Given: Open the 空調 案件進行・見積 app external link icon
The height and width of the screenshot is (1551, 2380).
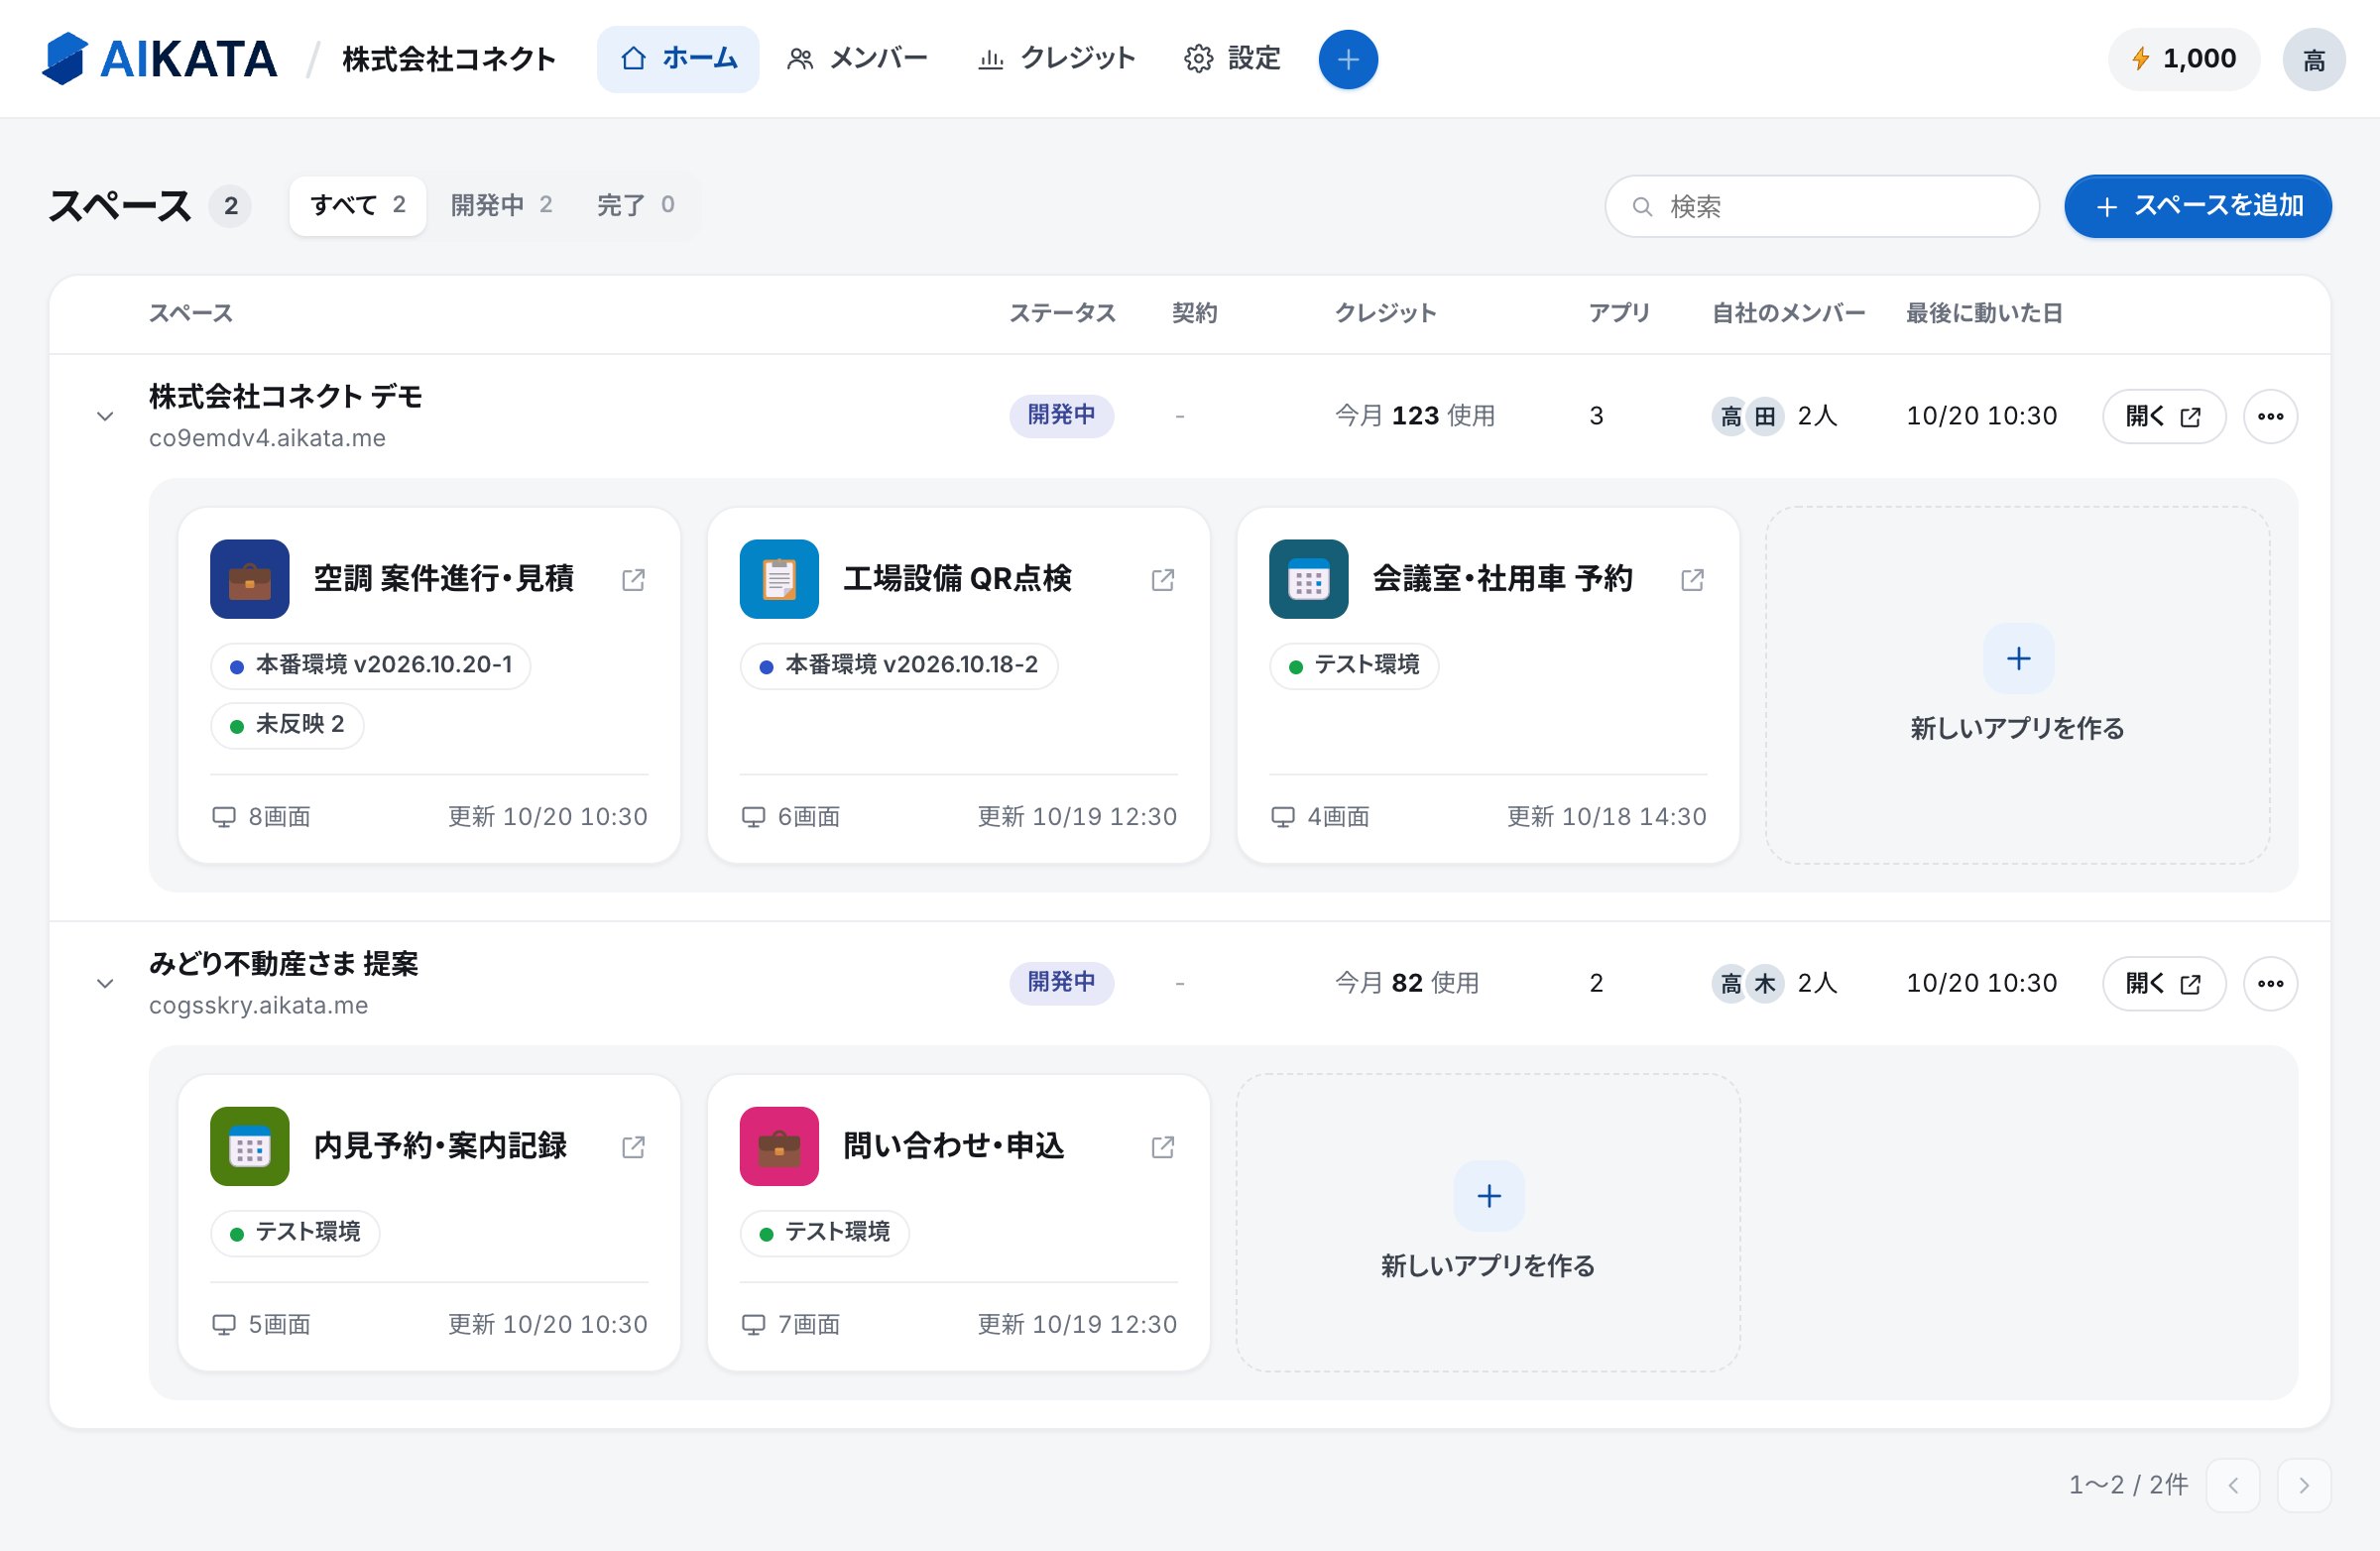Looking at the screenshot, I should [x=633, y=580].
